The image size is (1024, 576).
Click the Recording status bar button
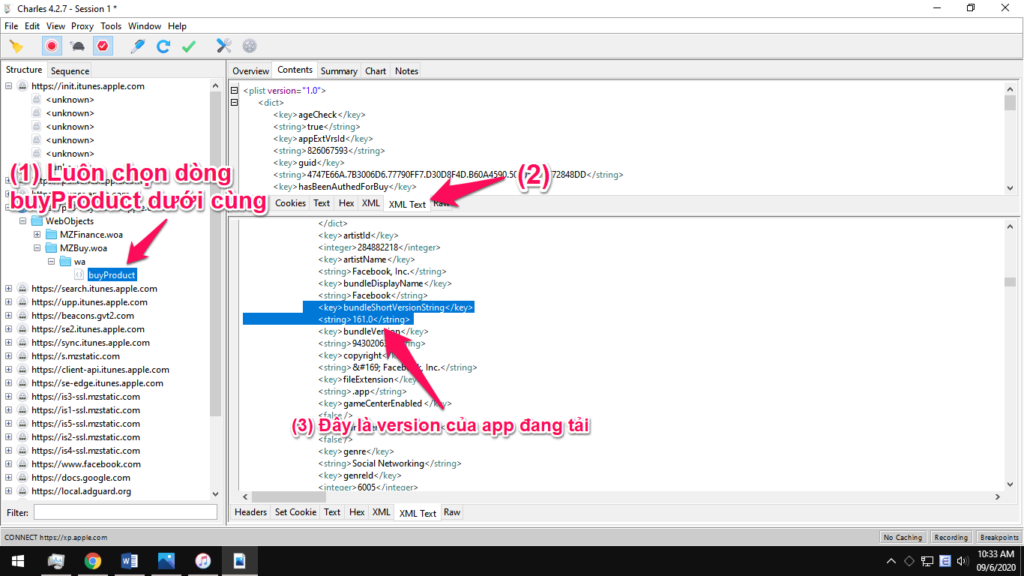(950, 537)
